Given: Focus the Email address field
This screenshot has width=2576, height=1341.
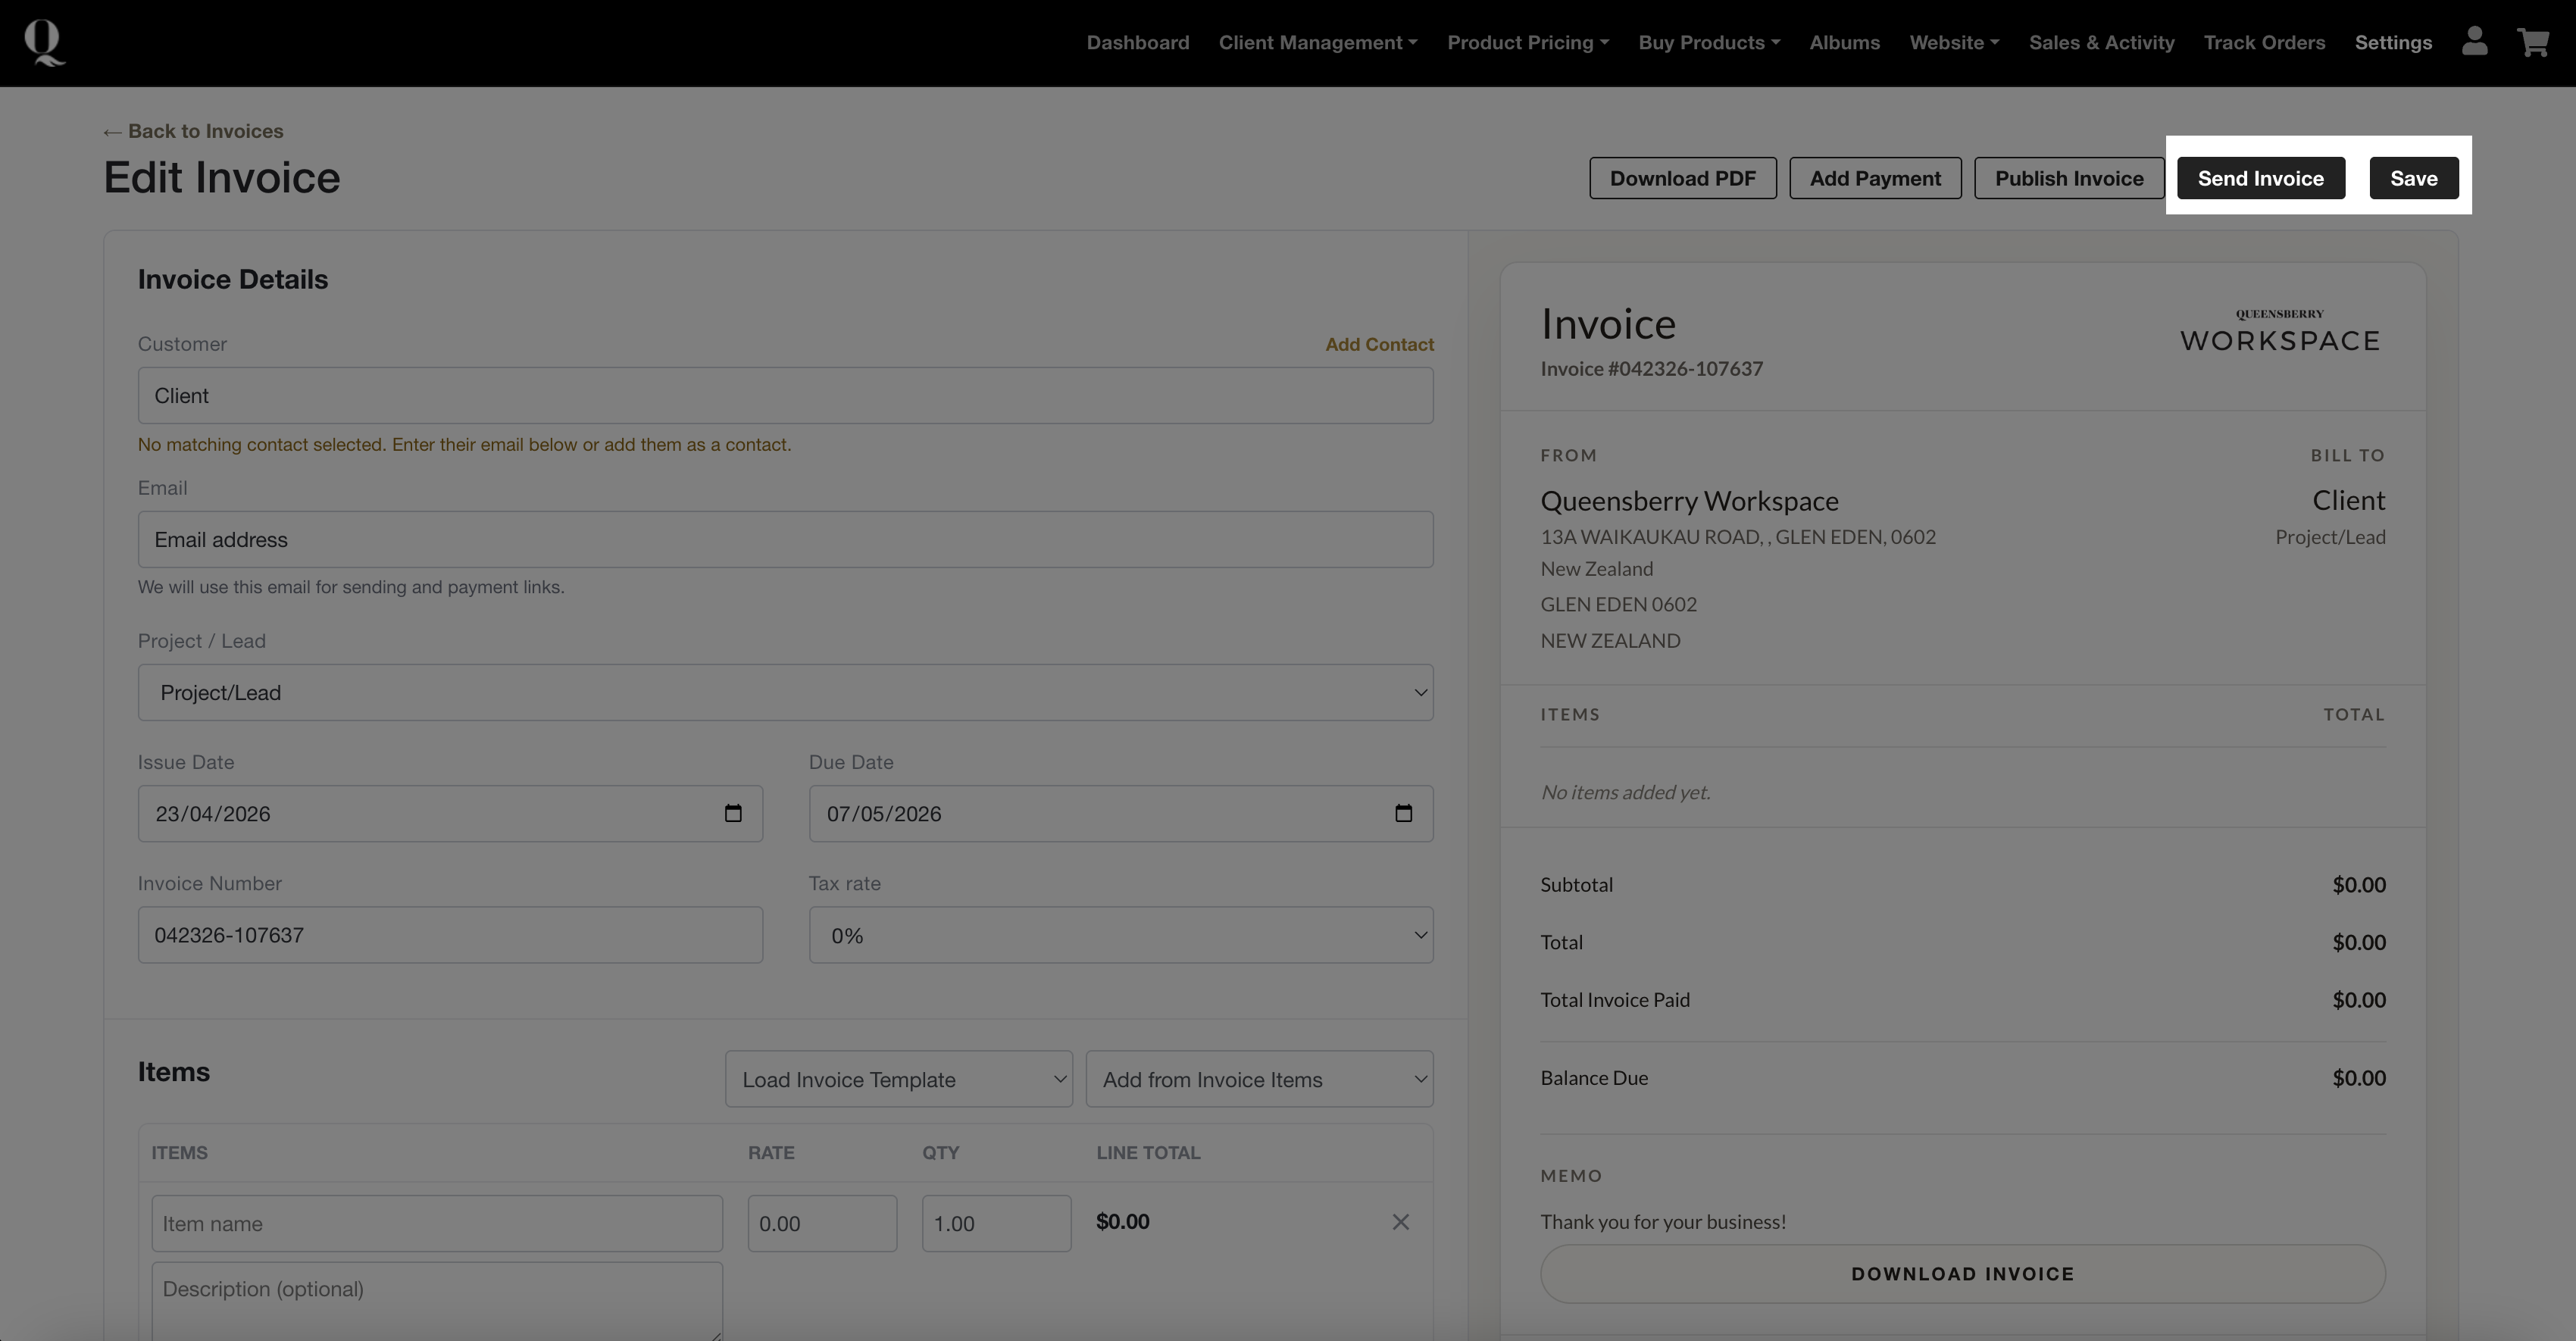Looking at the screenshot, I should (x=785, y=540).
